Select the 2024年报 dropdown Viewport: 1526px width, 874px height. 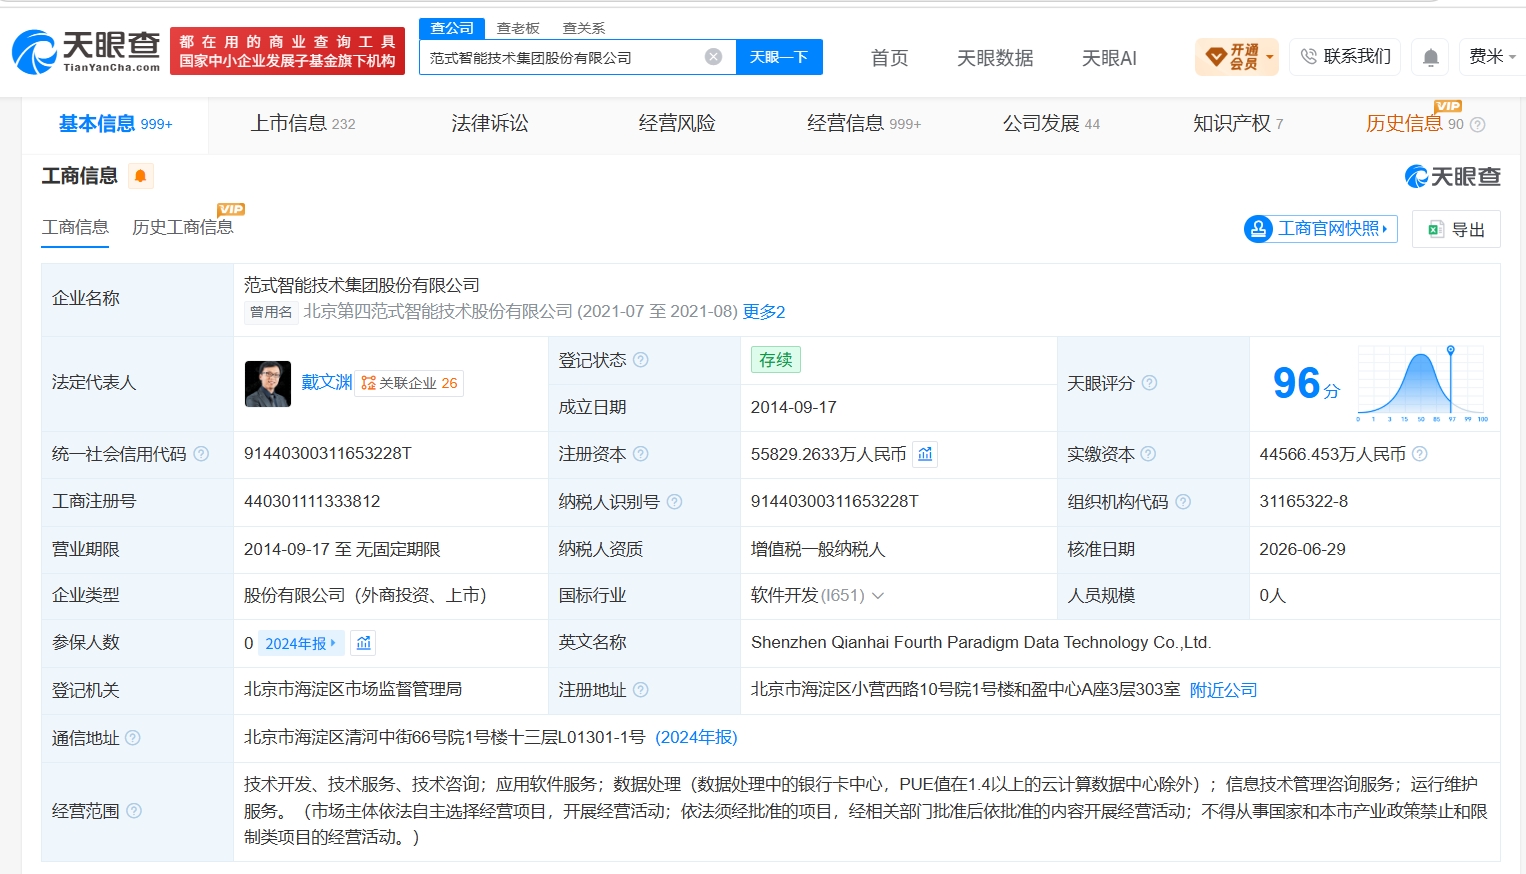301,643
